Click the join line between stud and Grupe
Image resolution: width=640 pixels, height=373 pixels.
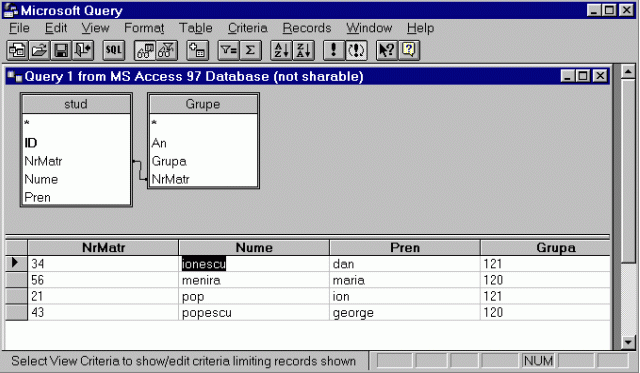(x=140, y=170)
